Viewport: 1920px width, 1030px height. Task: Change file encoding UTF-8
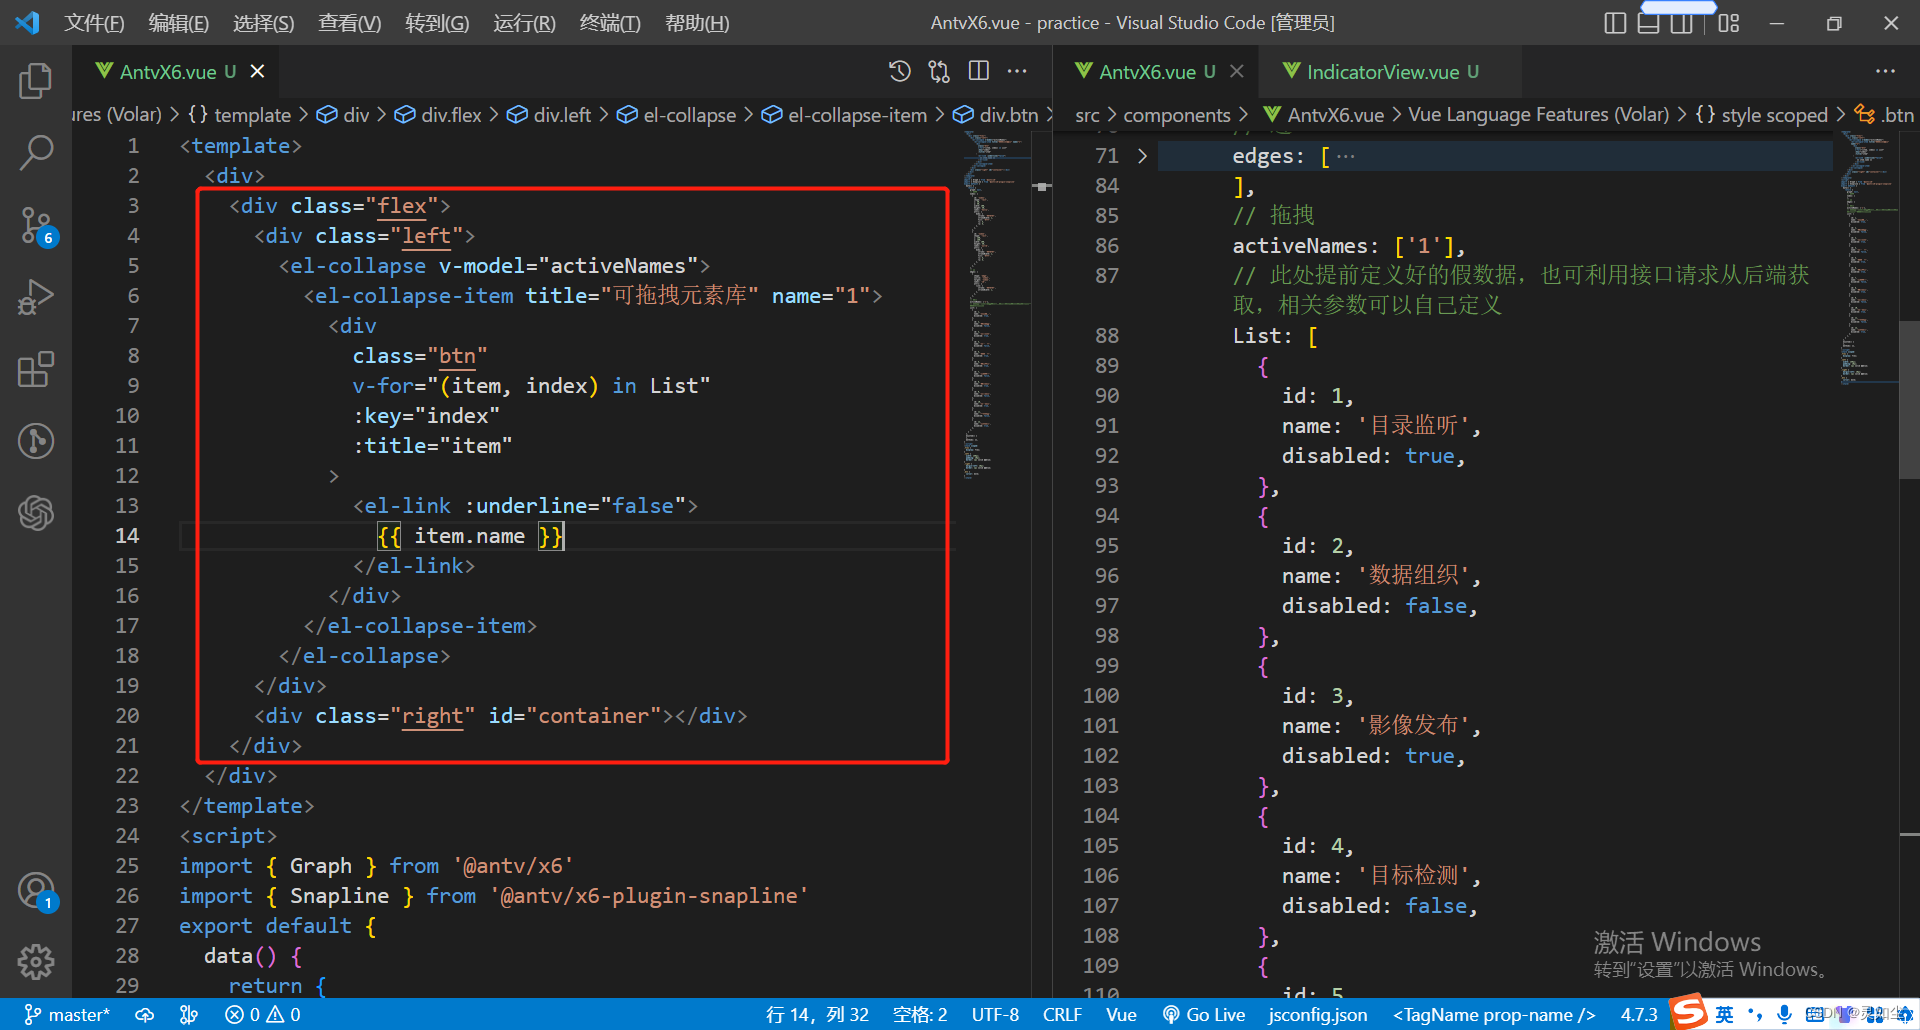tap(995, 1015)
